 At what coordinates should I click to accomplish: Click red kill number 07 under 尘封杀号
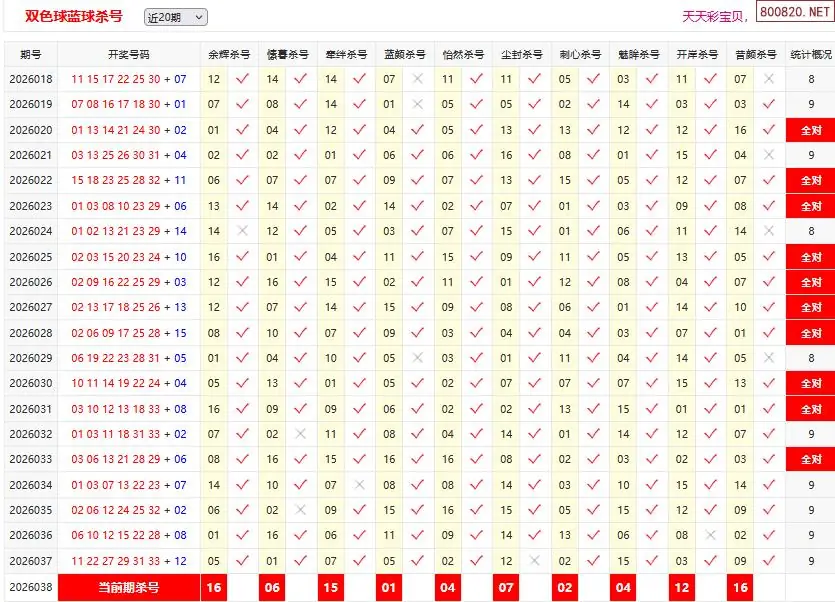(506, 588)
